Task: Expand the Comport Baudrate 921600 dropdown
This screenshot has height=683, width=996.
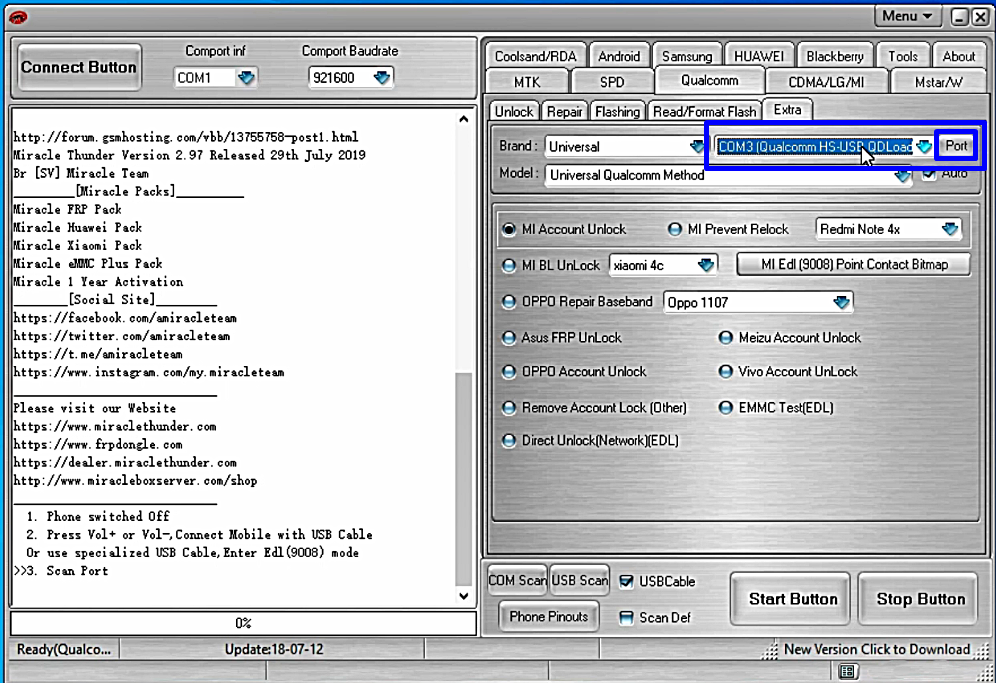Action: (381, 77)
